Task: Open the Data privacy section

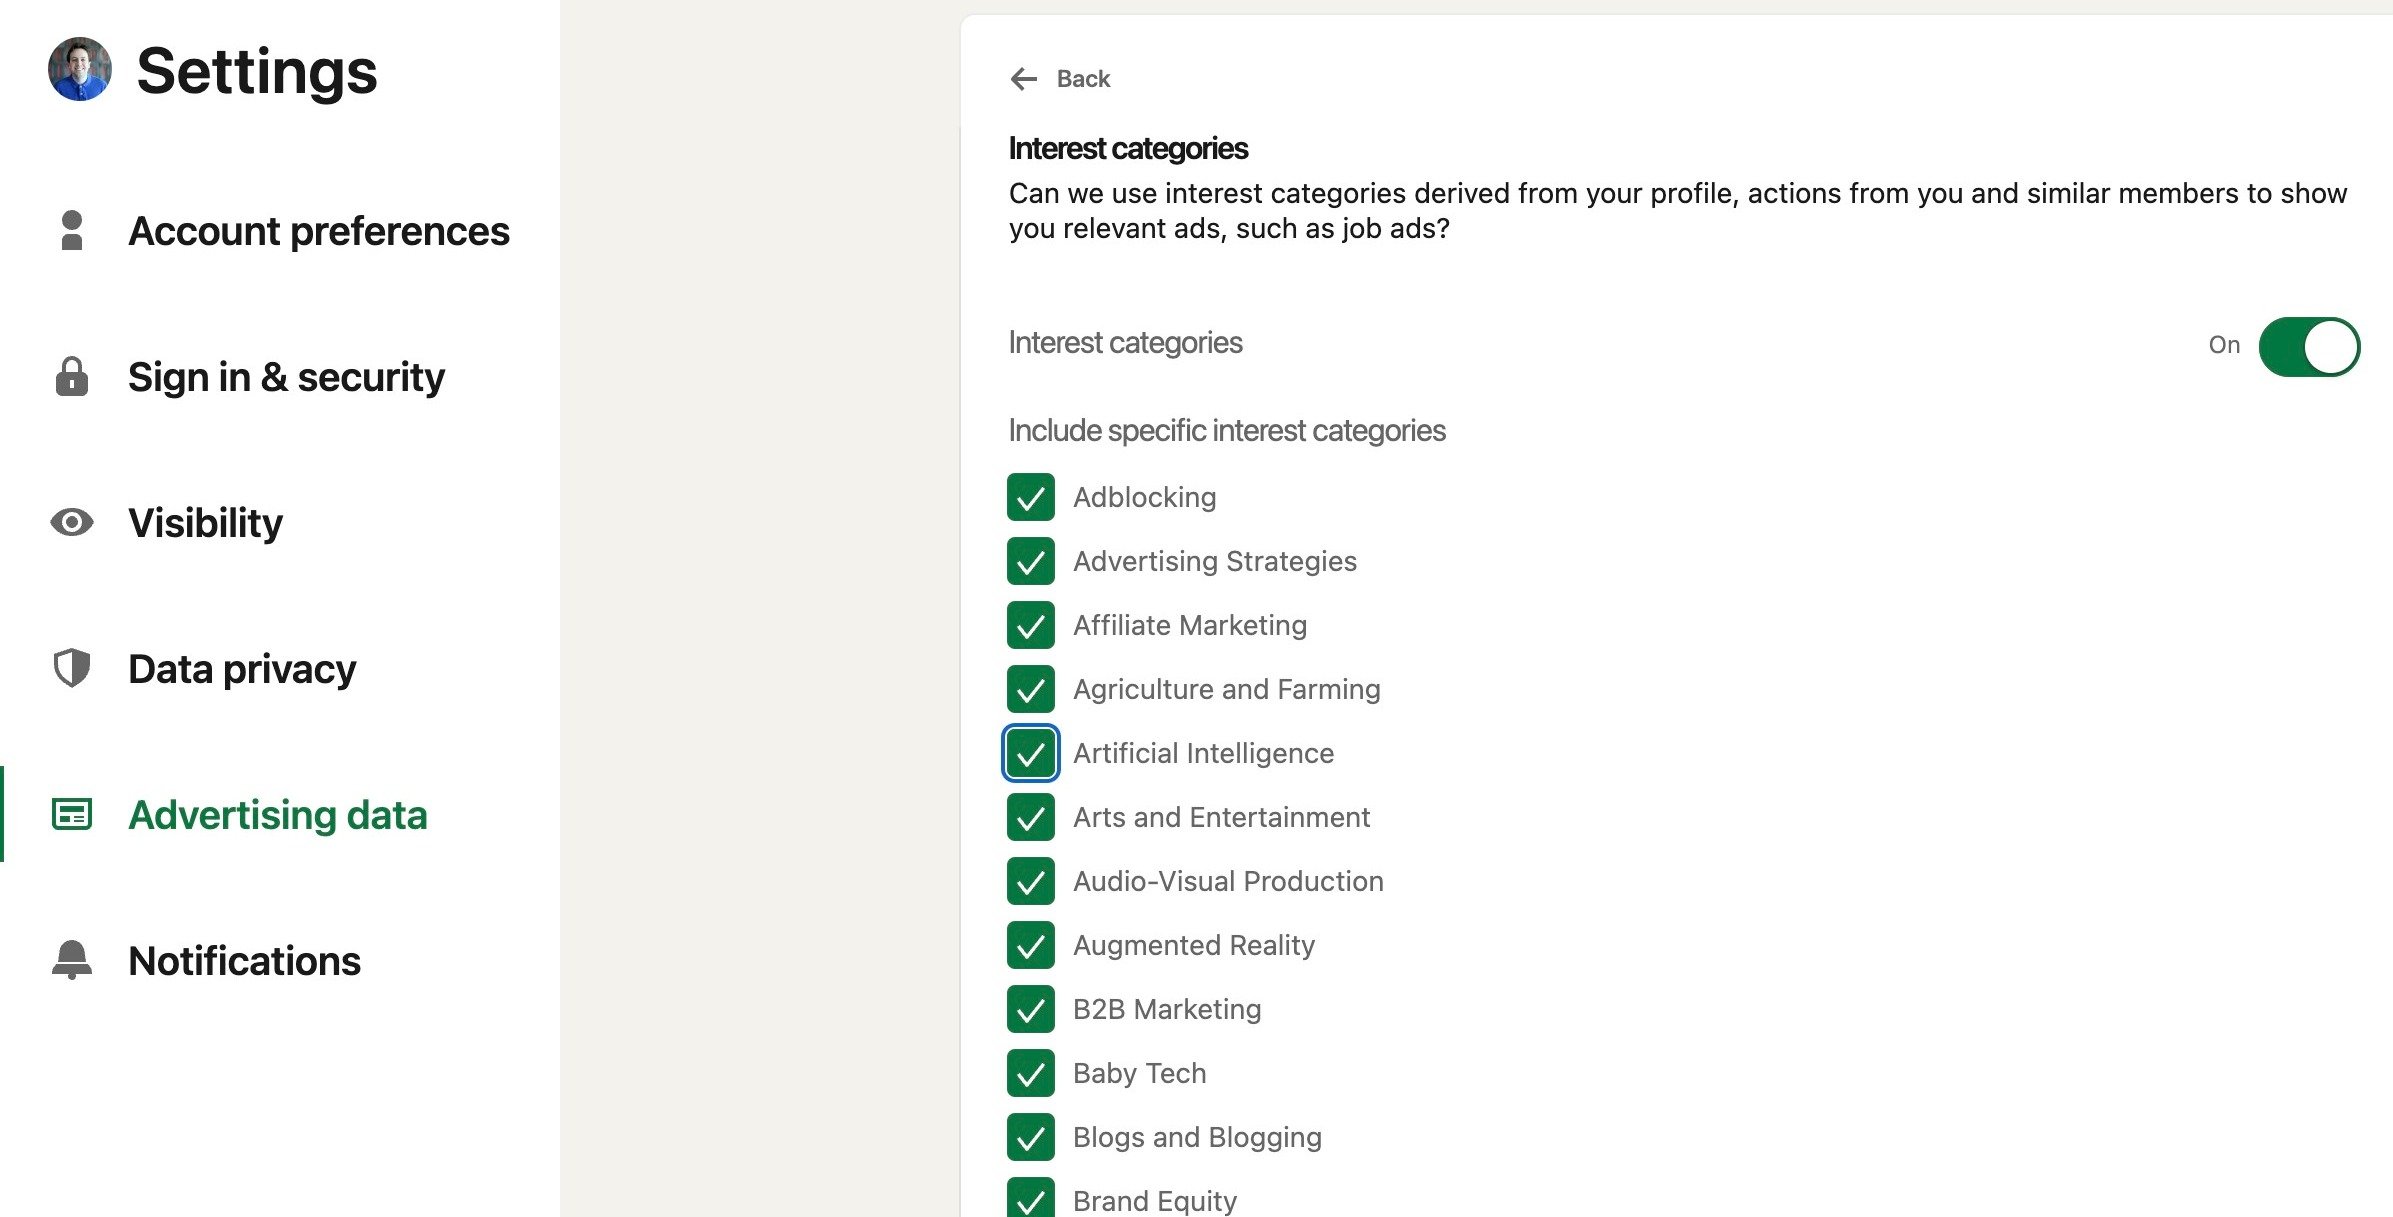Action: [242, 669]
